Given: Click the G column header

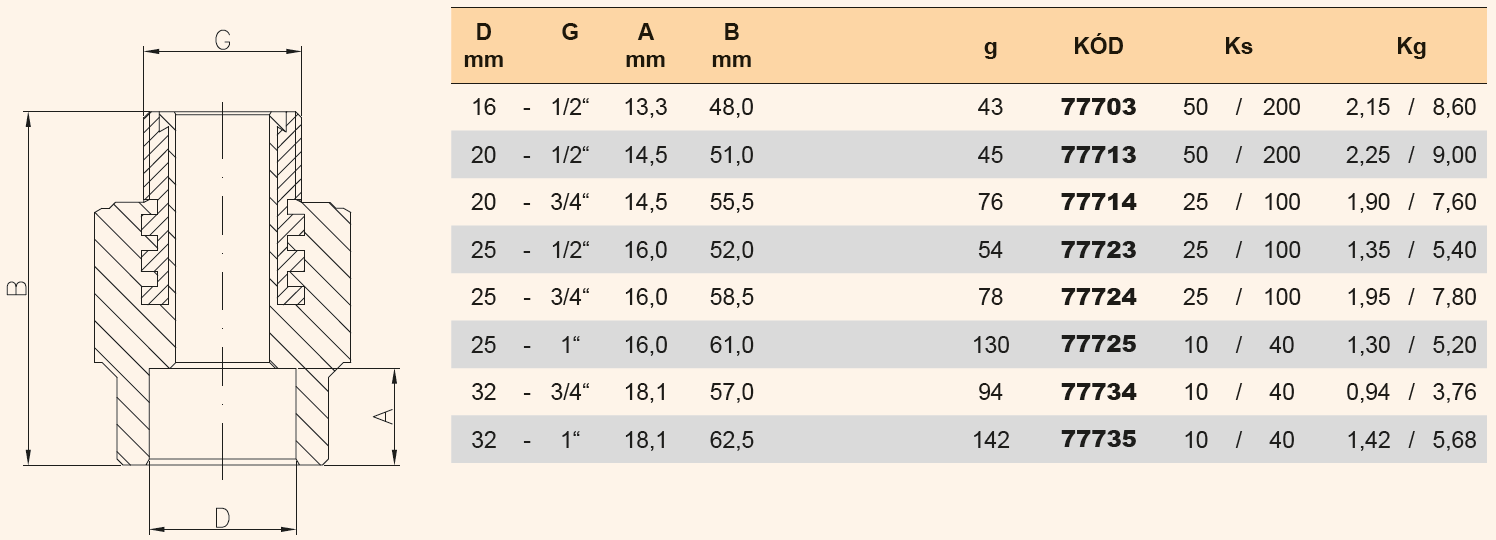Looking at the screenshot, I should tap(570, 32).
